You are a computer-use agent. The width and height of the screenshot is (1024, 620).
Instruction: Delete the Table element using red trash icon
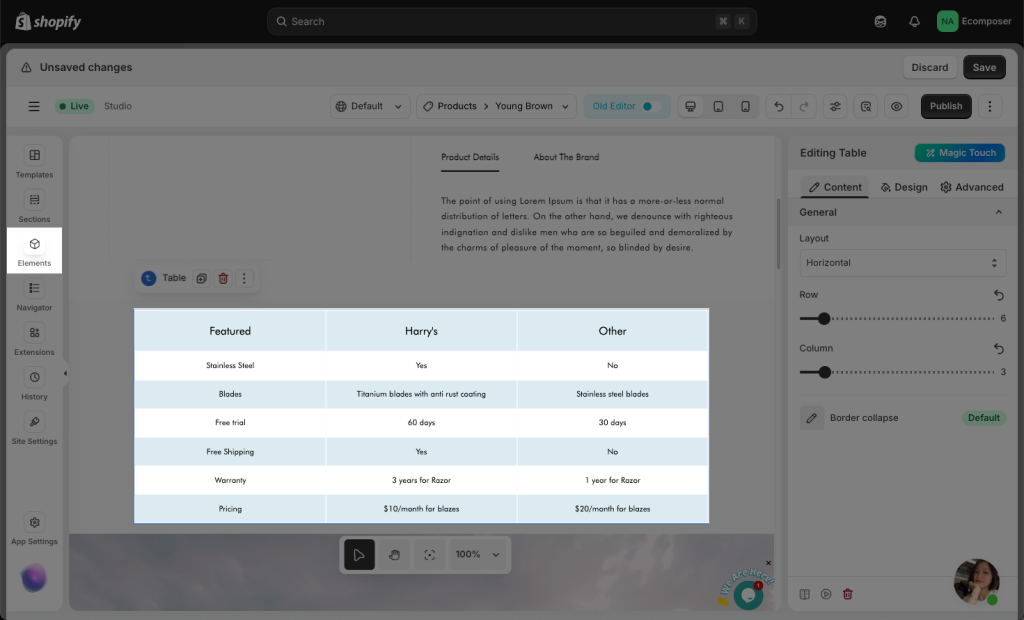pyautogui.click(x=223, y=278)
